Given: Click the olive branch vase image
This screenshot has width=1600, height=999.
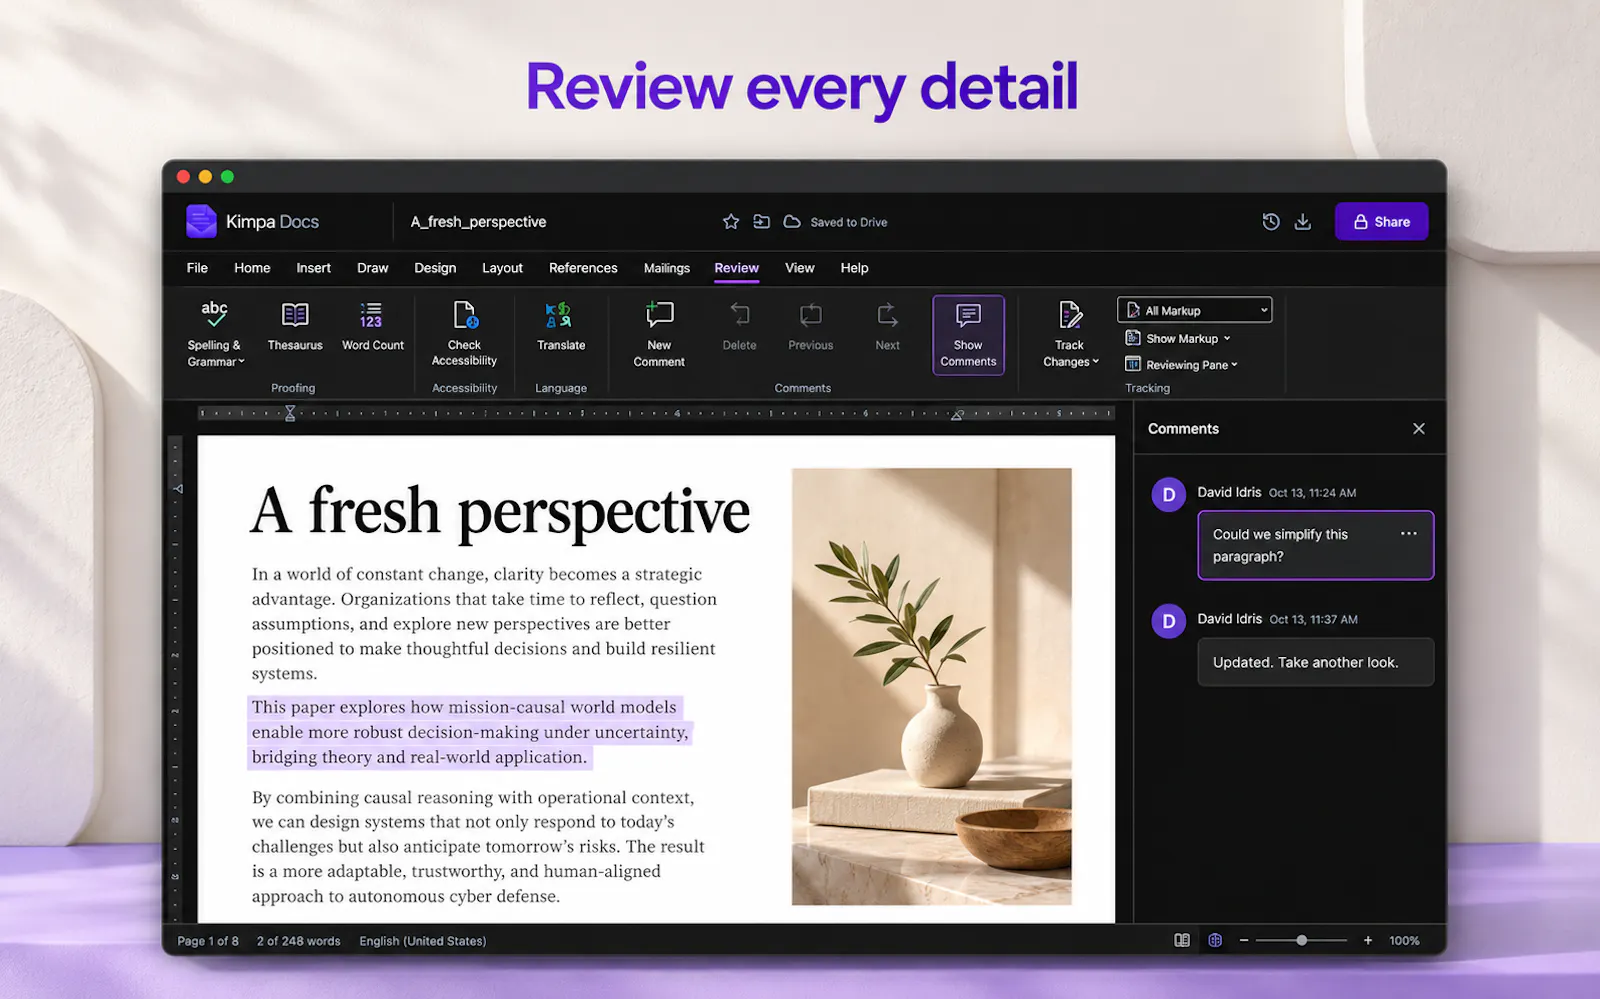Looking at the screenshot, I should (x=932, y=687).
